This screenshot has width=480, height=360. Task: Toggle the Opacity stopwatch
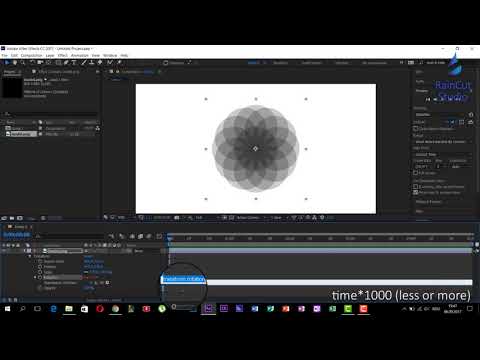click(40, 288)
